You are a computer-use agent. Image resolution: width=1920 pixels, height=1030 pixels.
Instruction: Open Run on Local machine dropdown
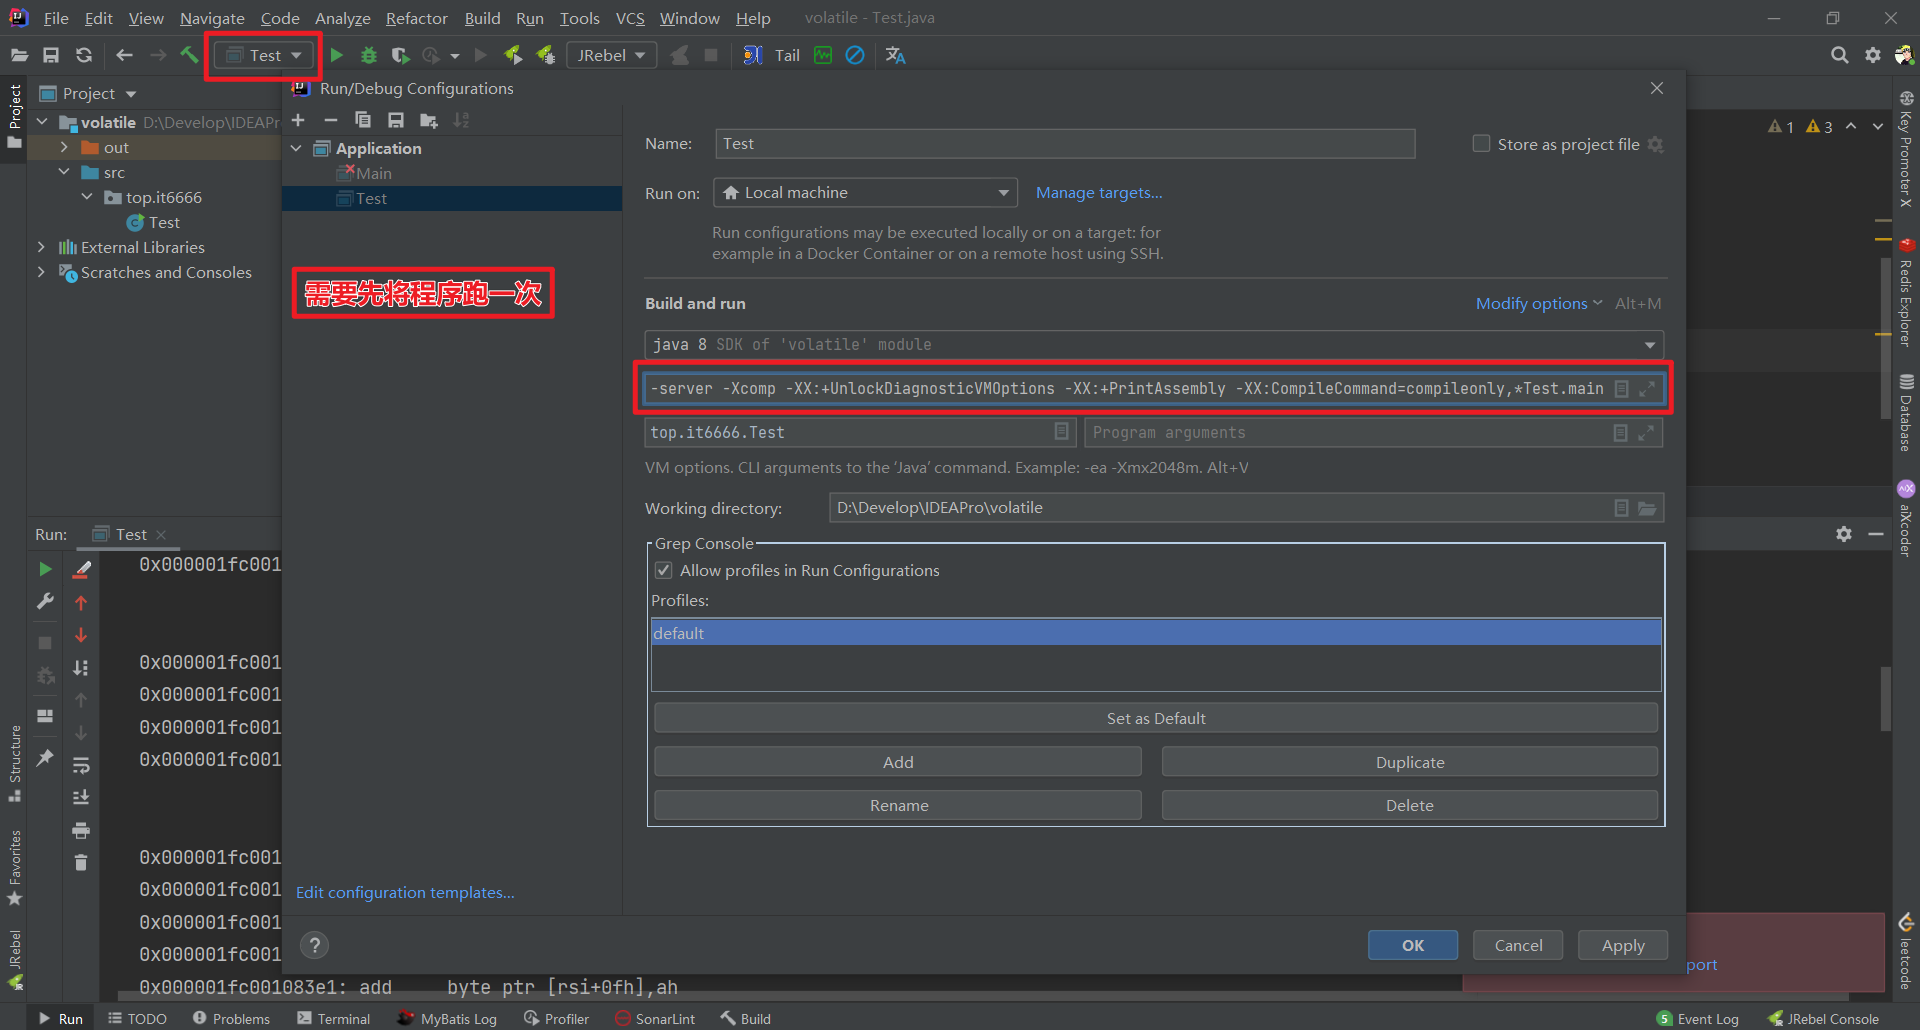pos(865,193)
